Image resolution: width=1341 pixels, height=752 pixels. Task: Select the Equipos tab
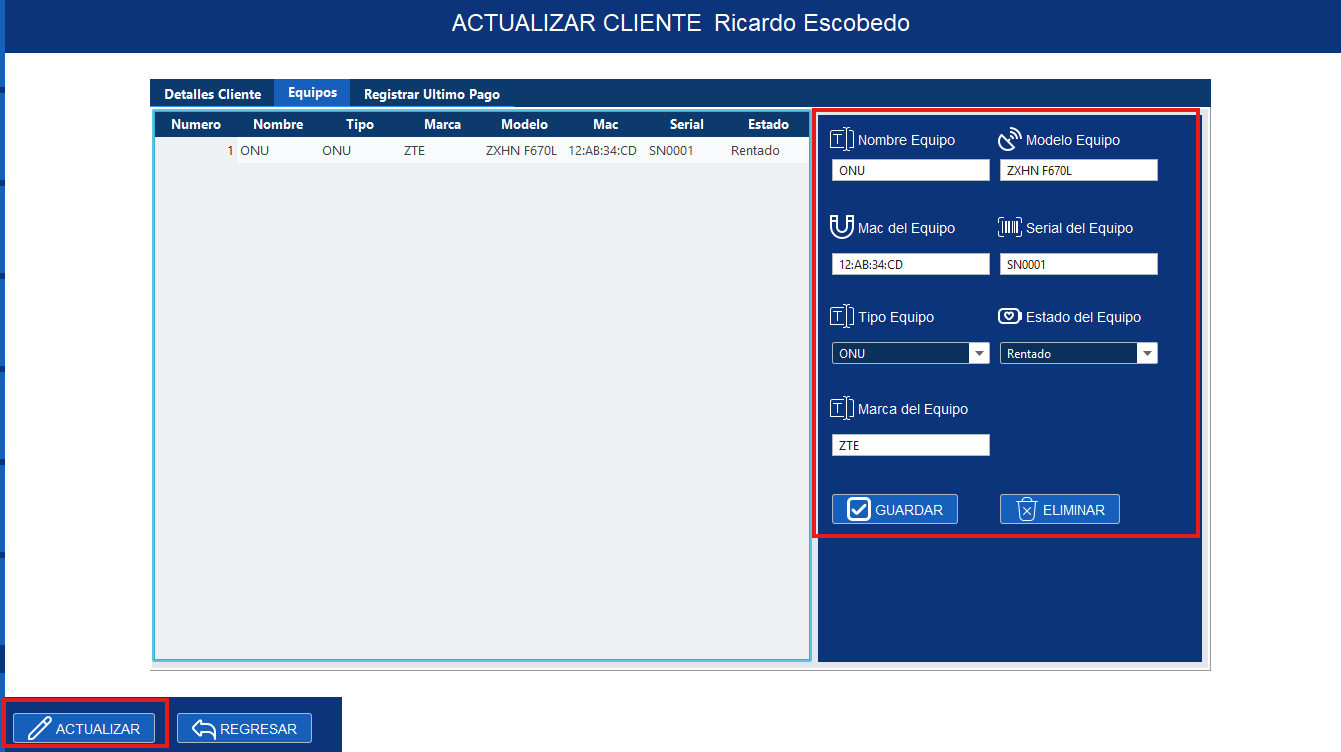point(311,92)
